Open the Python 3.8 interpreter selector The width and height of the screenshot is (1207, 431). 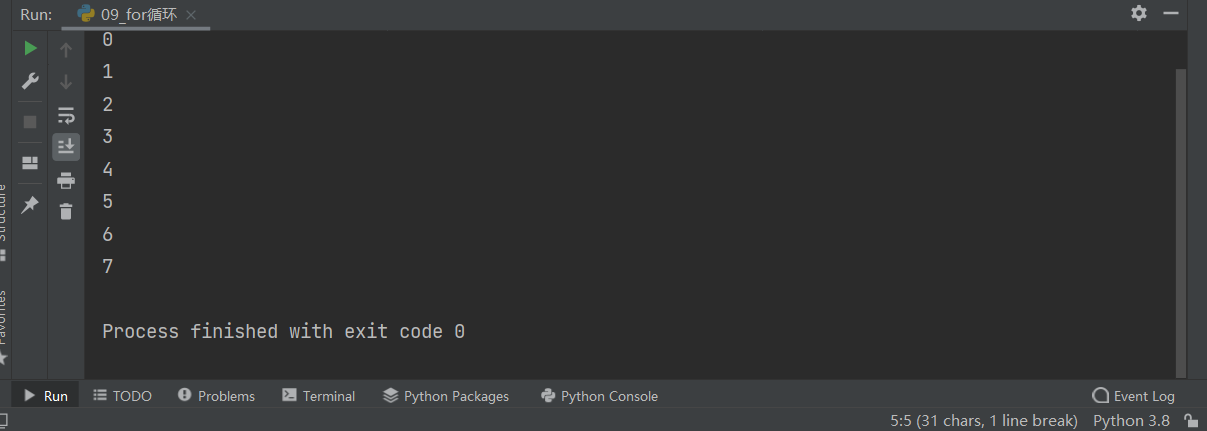(1131, 421)
